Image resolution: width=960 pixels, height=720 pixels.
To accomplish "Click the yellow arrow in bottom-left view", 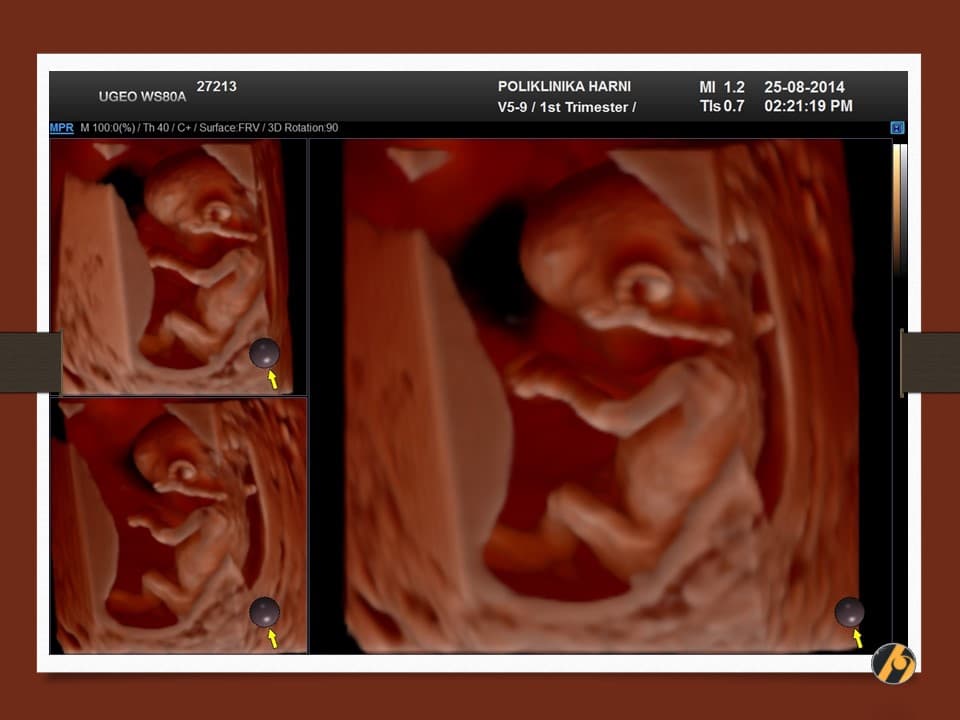I will pyautogui.click(x=272, y=638).
